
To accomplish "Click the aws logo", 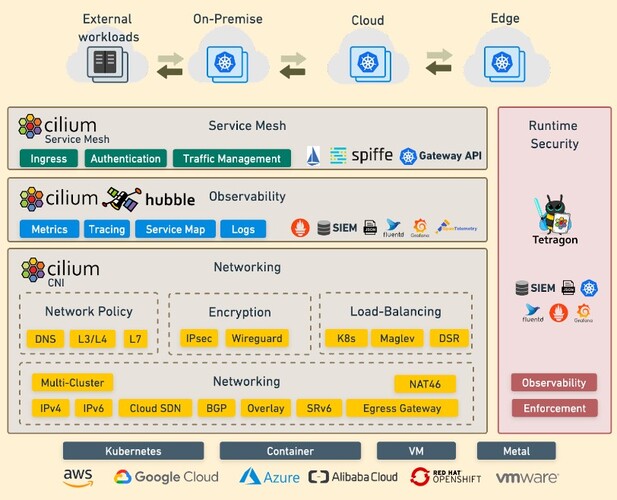I will 78,477.
